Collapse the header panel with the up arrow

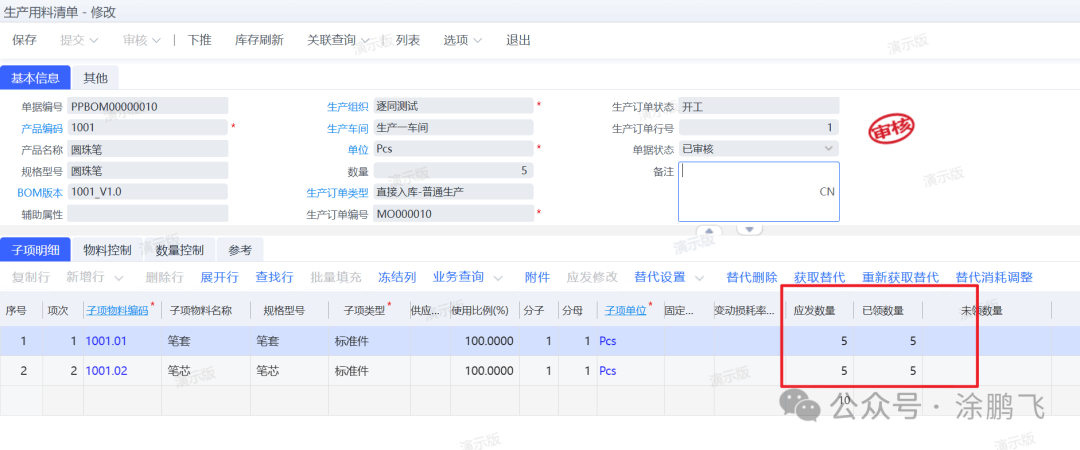point(708,229)
